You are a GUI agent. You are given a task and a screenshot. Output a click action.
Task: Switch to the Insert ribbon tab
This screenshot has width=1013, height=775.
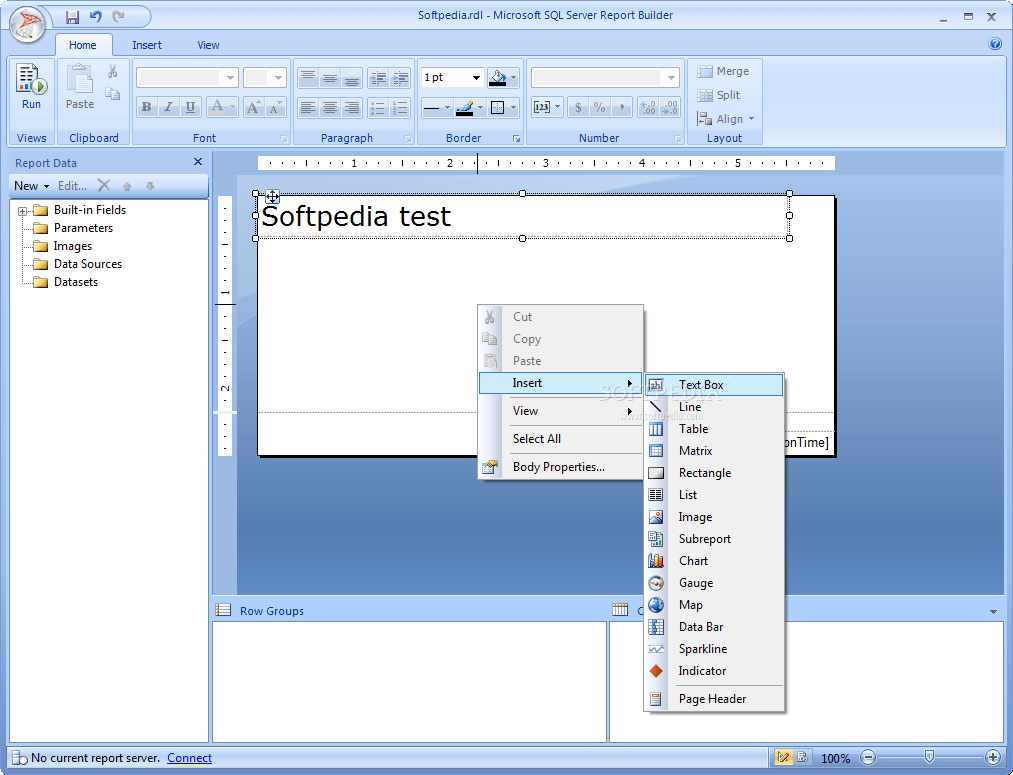pos(147,44)
